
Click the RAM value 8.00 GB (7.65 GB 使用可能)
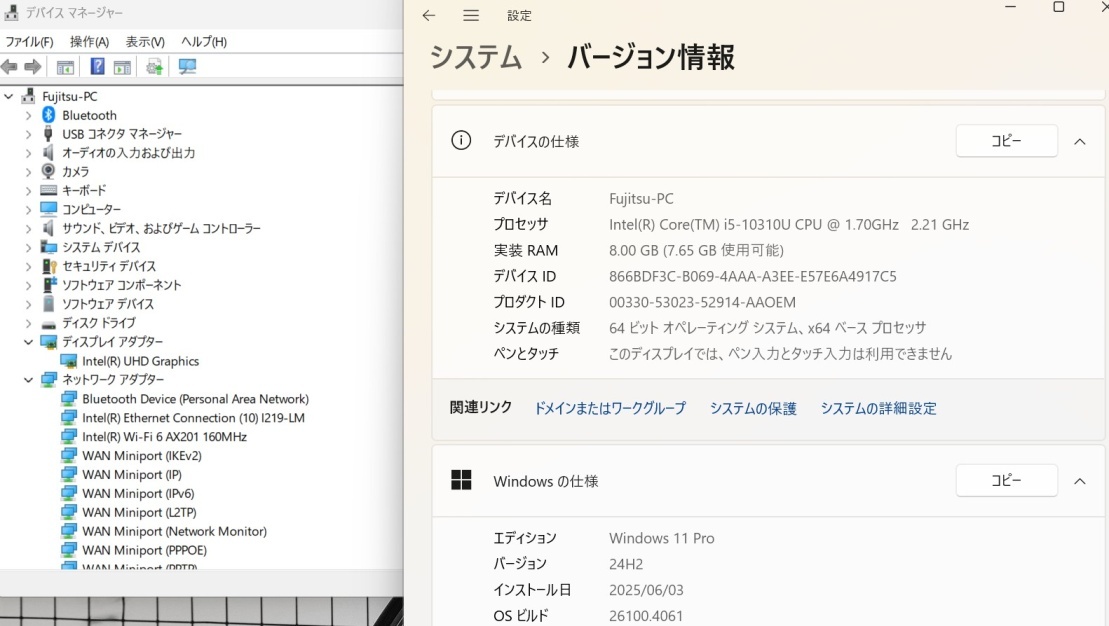coord(696,250)
